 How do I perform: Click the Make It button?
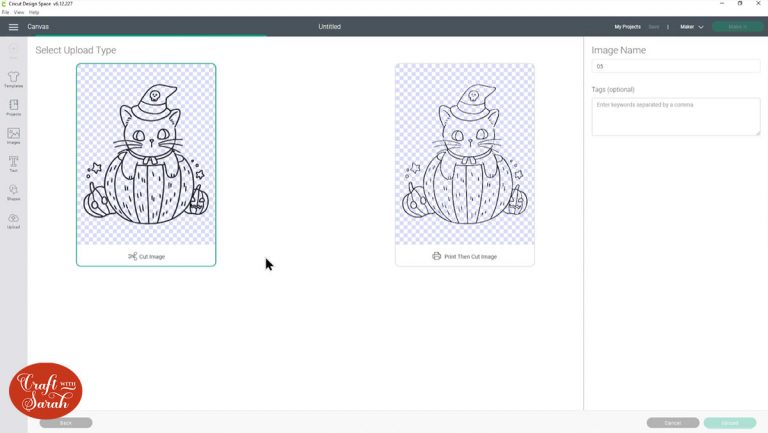point(737,27)
